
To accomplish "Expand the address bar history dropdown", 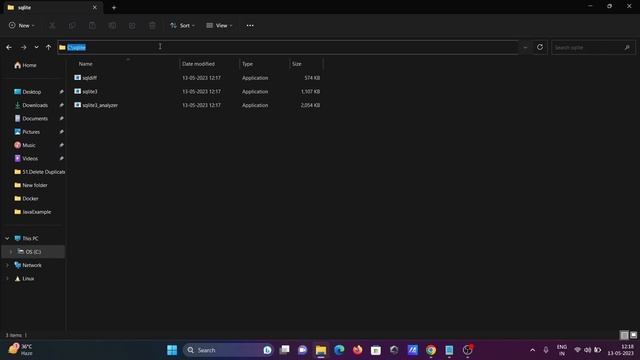I will pos(525,47).
